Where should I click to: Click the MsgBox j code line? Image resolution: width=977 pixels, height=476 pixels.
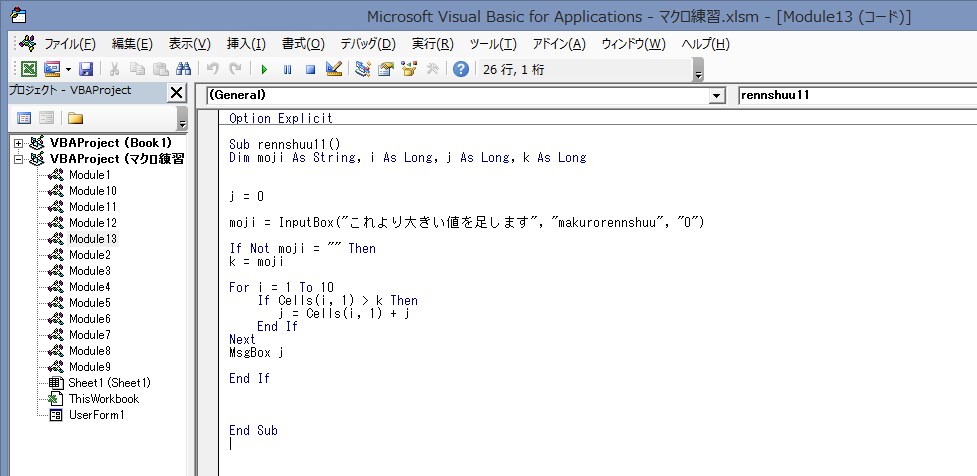tap(256, 353)
